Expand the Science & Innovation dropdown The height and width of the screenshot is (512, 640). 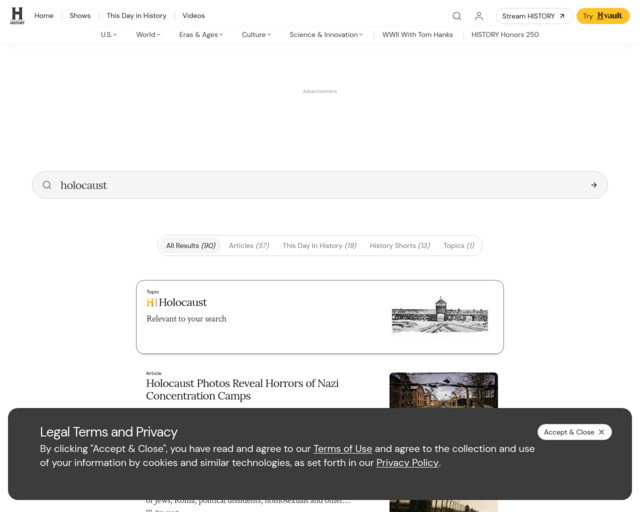tap(326, 35)
